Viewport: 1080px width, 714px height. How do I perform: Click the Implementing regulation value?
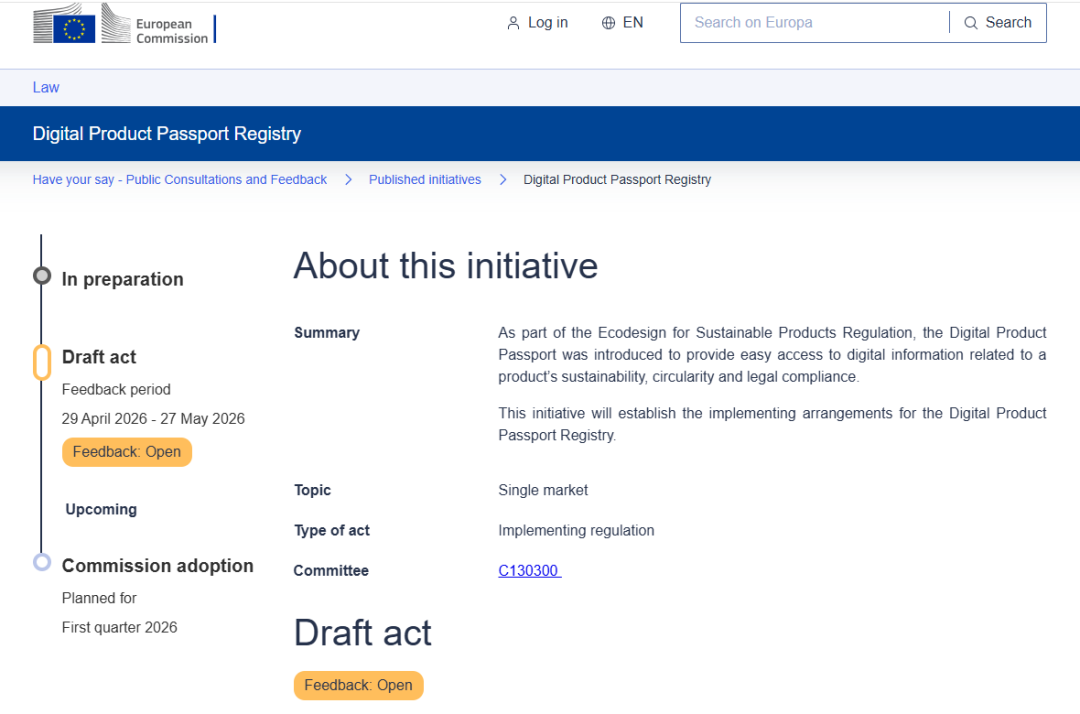click(x=576, y=530)
